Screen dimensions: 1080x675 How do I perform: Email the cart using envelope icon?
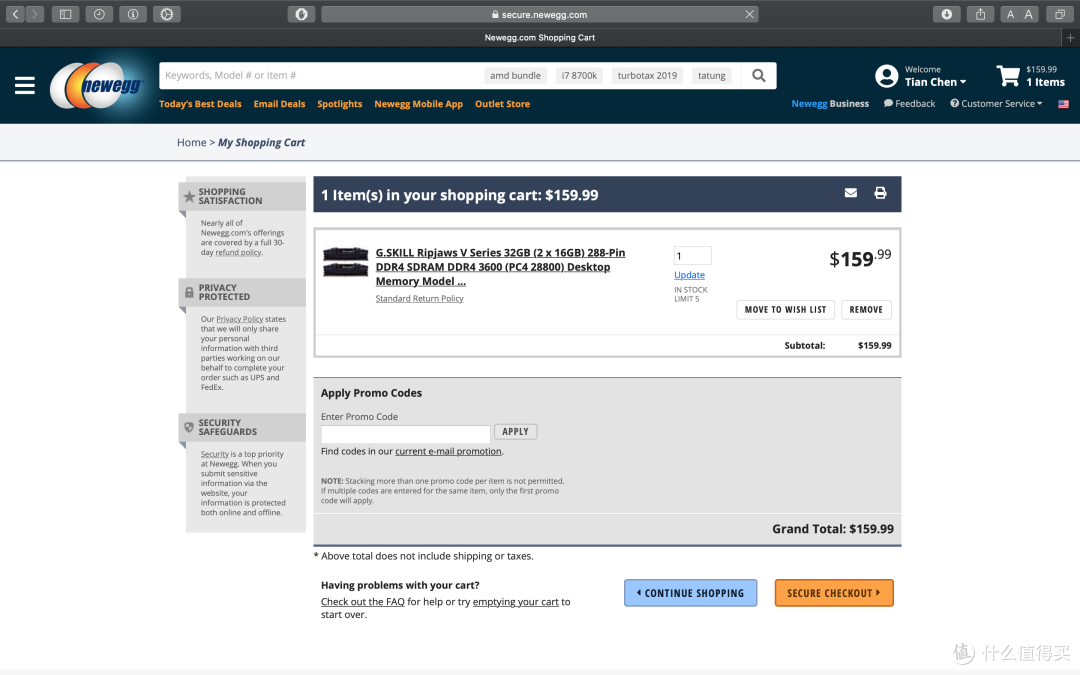pos(851,193)
